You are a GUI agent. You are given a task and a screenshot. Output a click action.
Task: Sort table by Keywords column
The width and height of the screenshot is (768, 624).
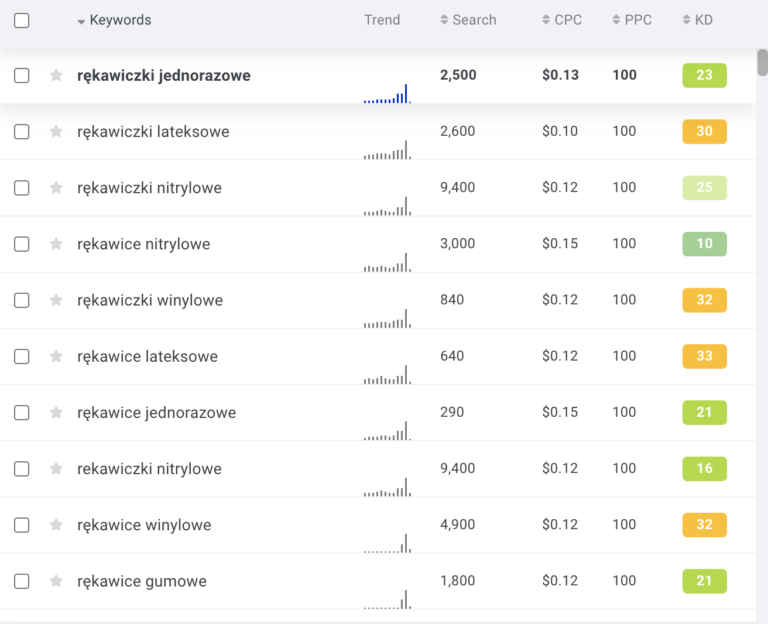(114, 20)
